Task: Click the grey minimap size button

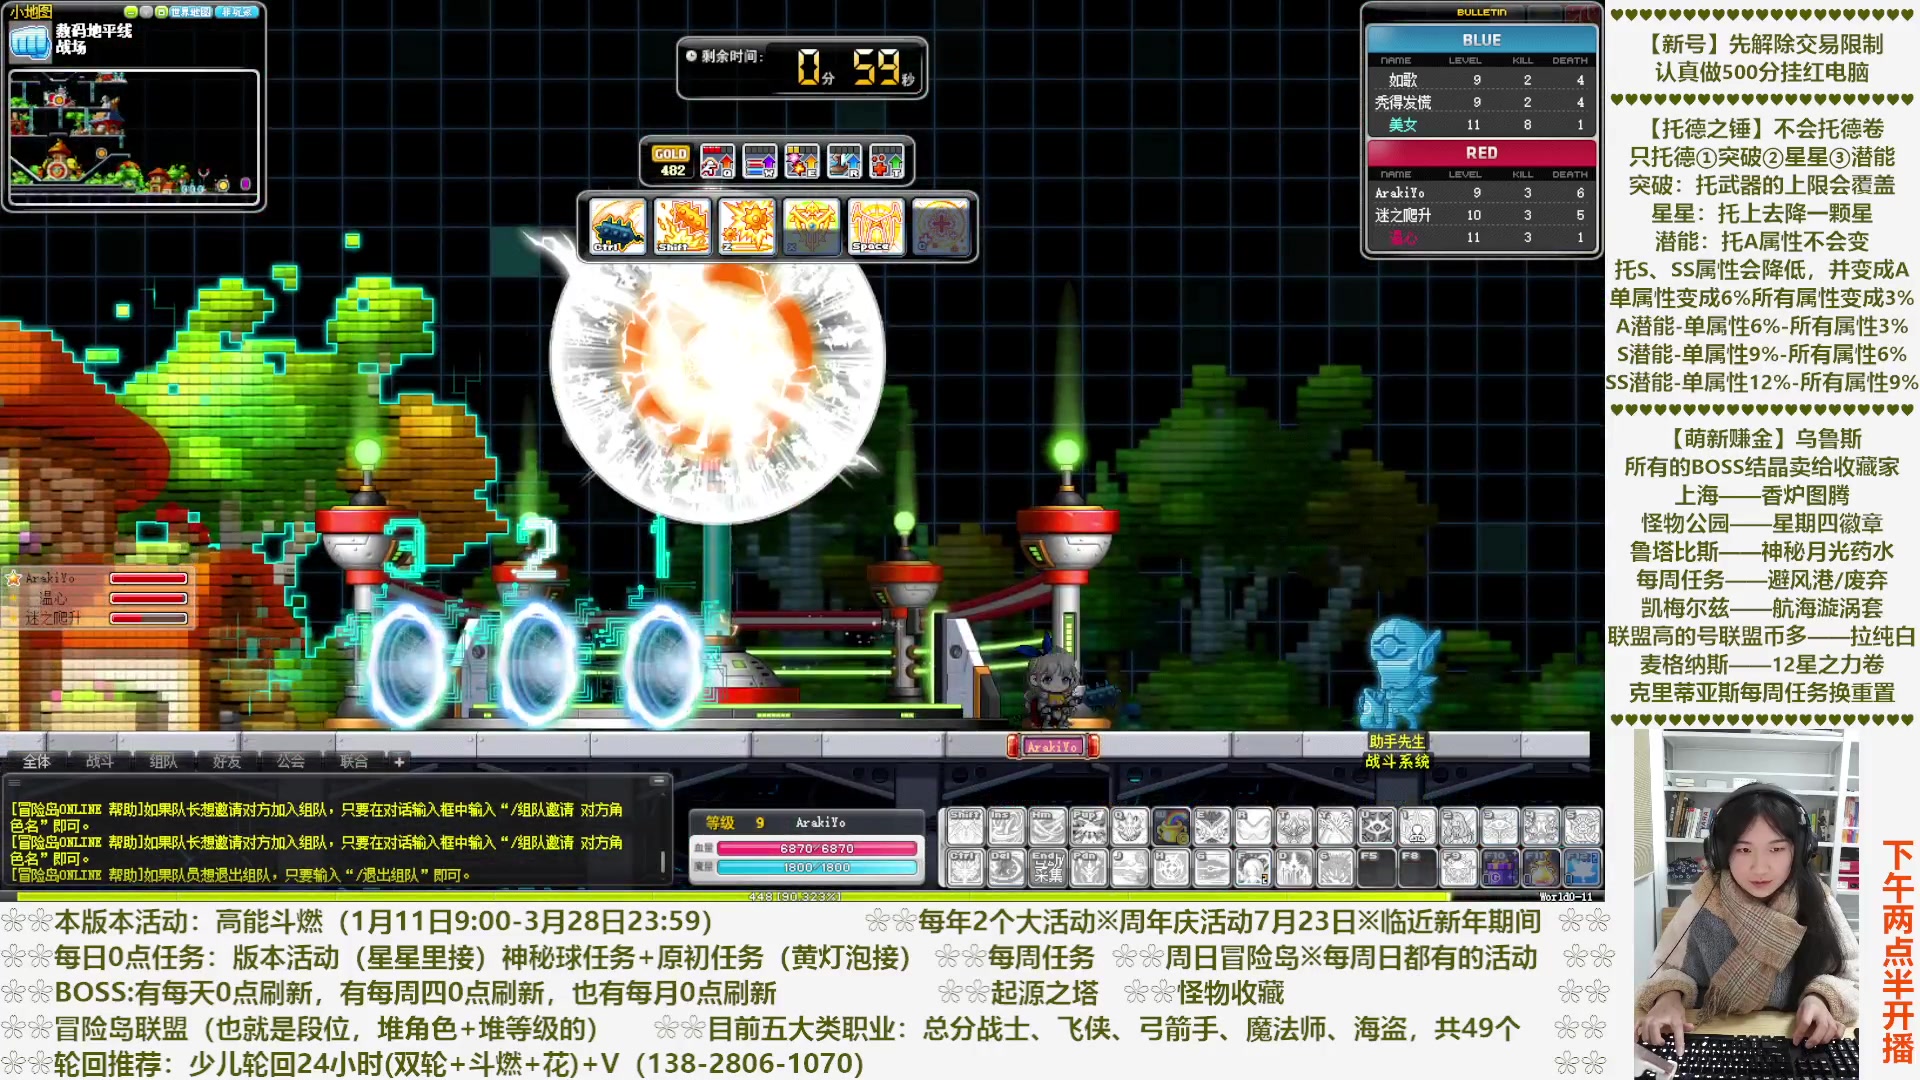Action: pyautogui.click(x=146, y=12)
